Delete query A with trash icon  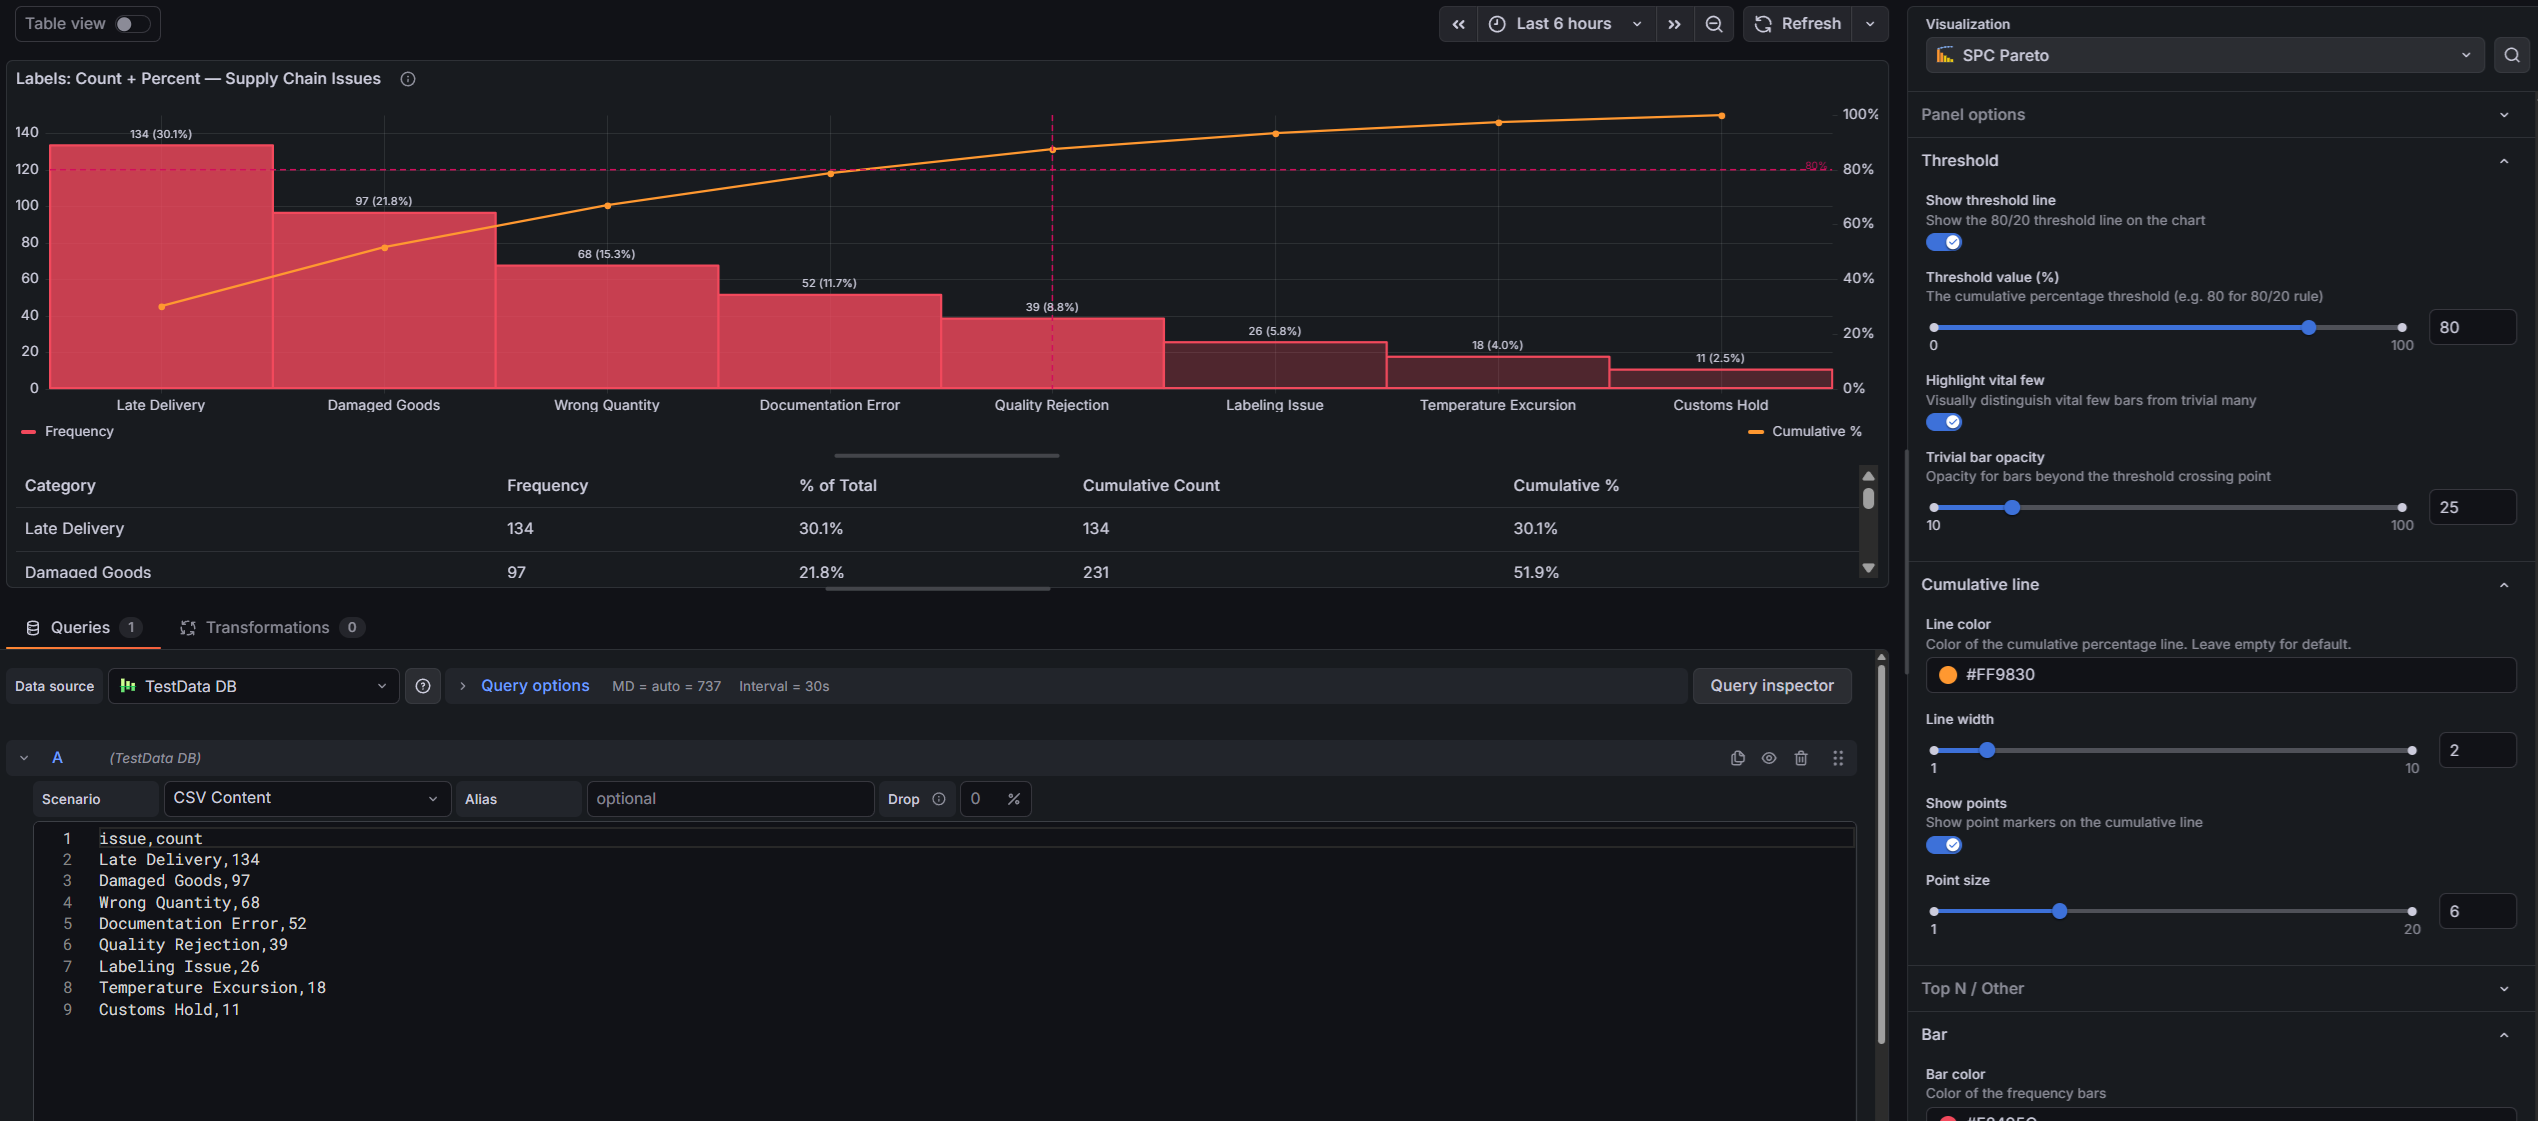tap(1801, 758)
